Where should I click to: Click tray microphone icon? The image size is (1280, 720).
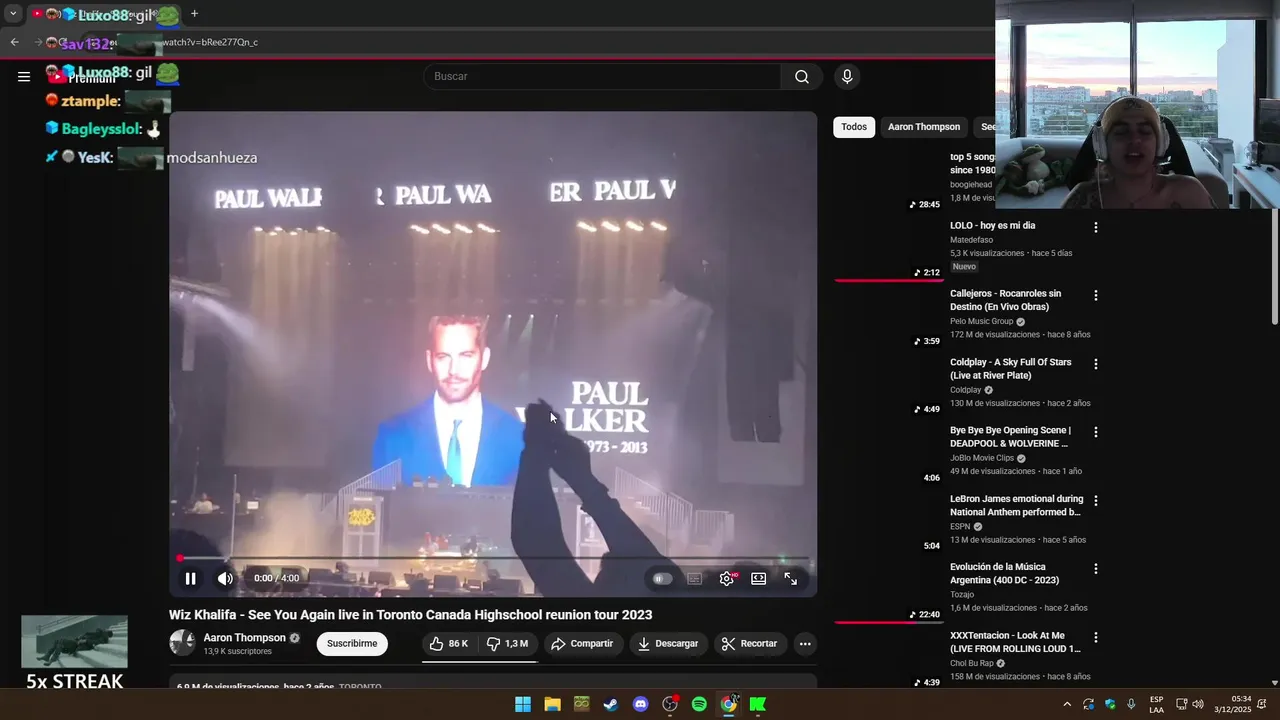1131,704
